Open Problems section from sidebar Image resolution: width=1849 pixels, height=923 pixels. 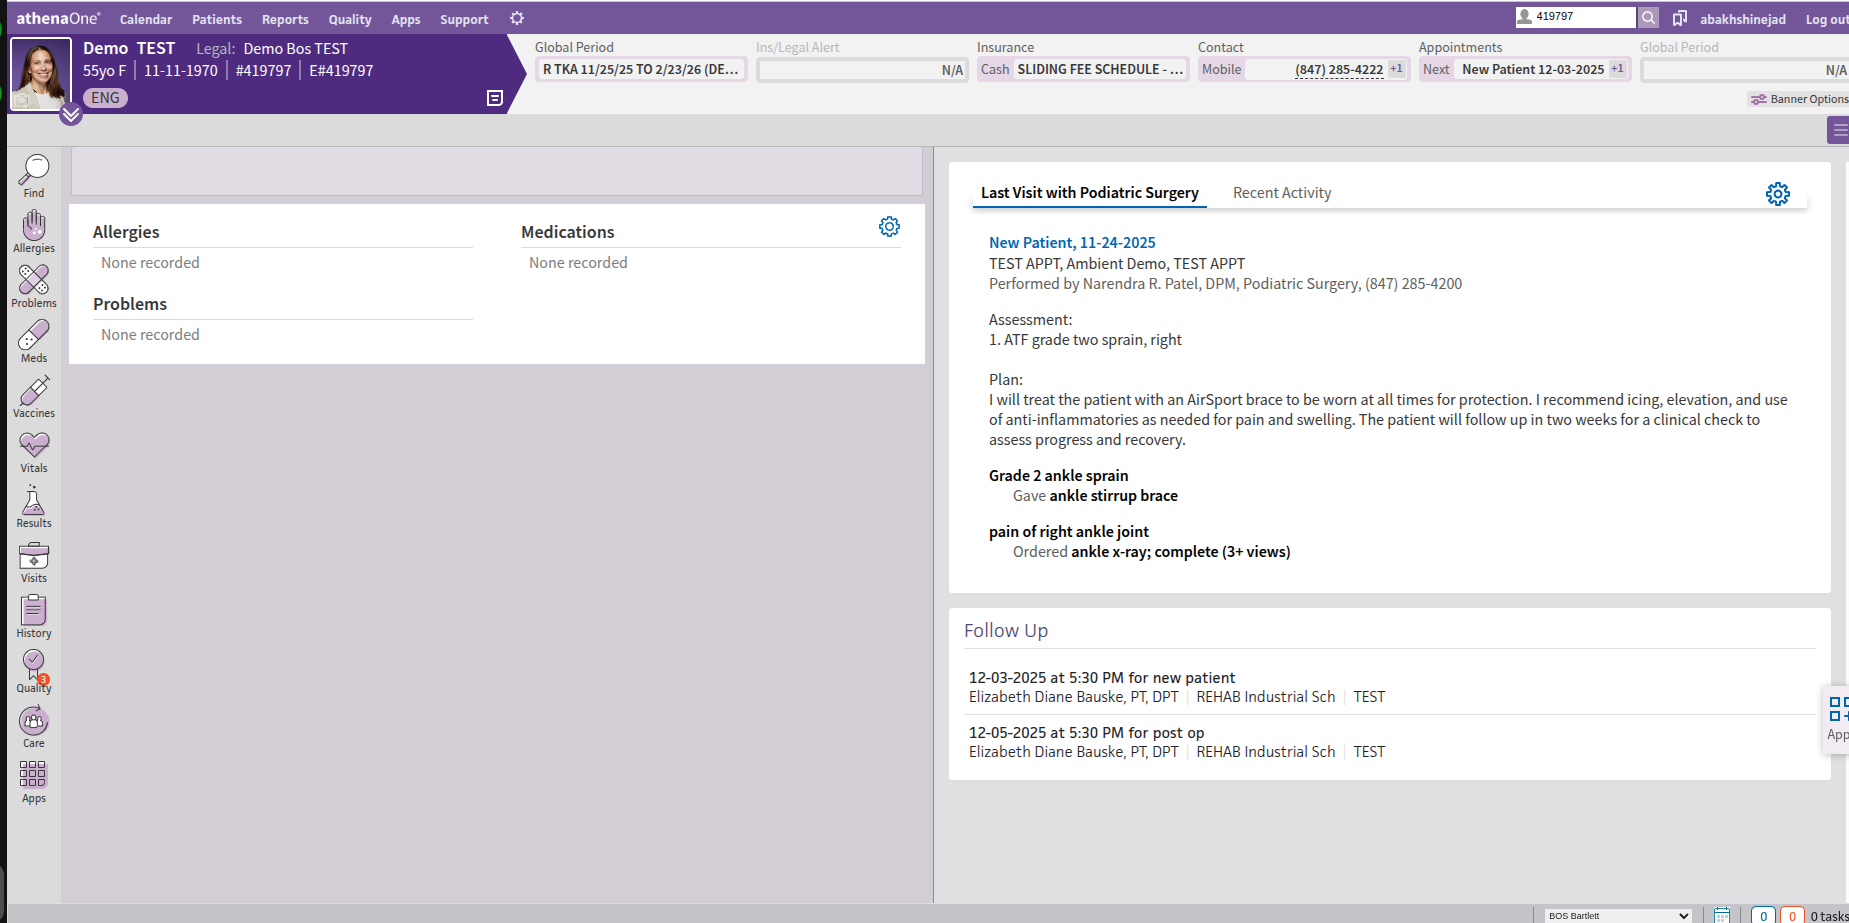pos(34,286)
